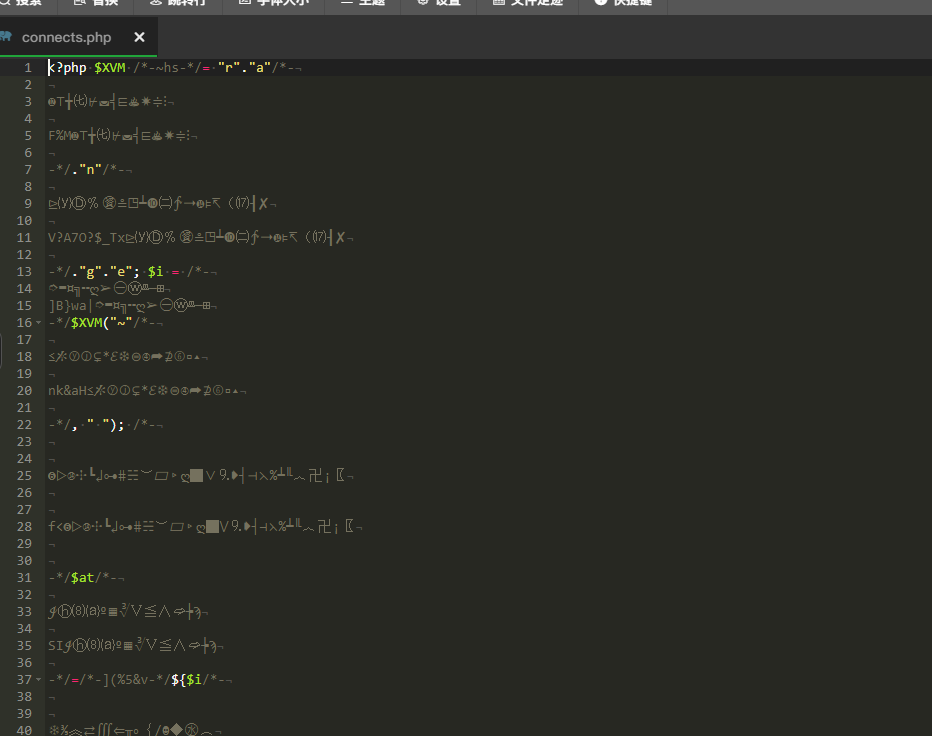Close the connects.php tab
This screenshot has height=736, width=932.
[x=139, y=37]
